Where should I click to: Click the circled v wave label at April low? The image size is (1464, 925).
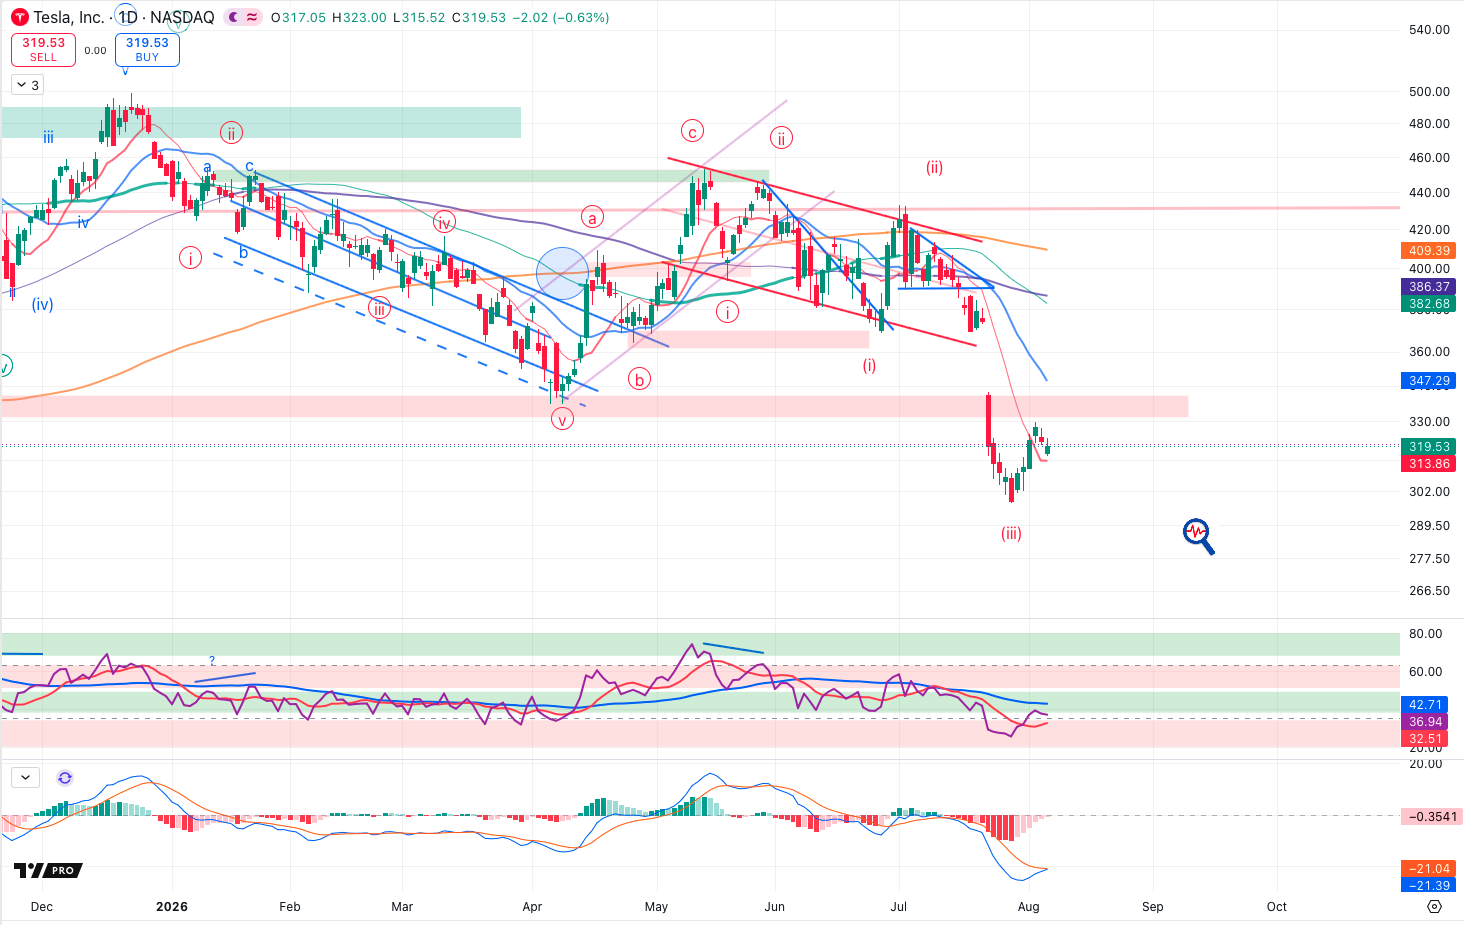[562, 419]
